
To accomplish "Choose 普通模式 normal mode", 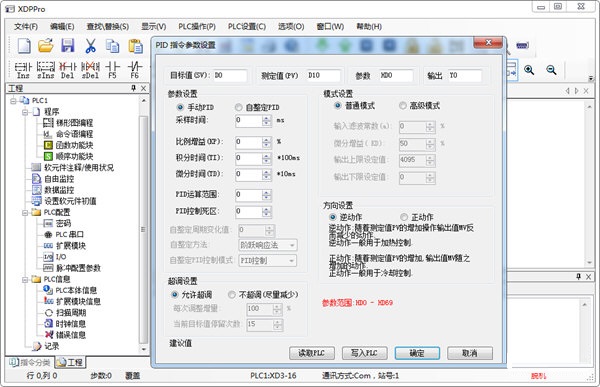I will click(338, 105).
